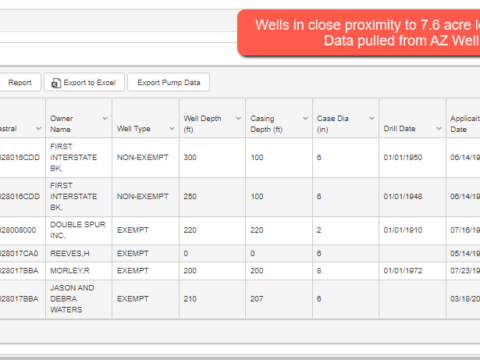Click drill date 01/01/1948
The height and width of the screenshot is (360, 480).
click(x=403, y=196)
